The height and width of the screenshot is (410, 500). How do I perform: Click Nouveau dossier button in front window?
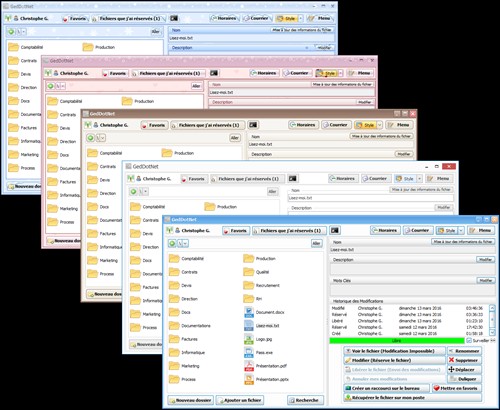190,400
